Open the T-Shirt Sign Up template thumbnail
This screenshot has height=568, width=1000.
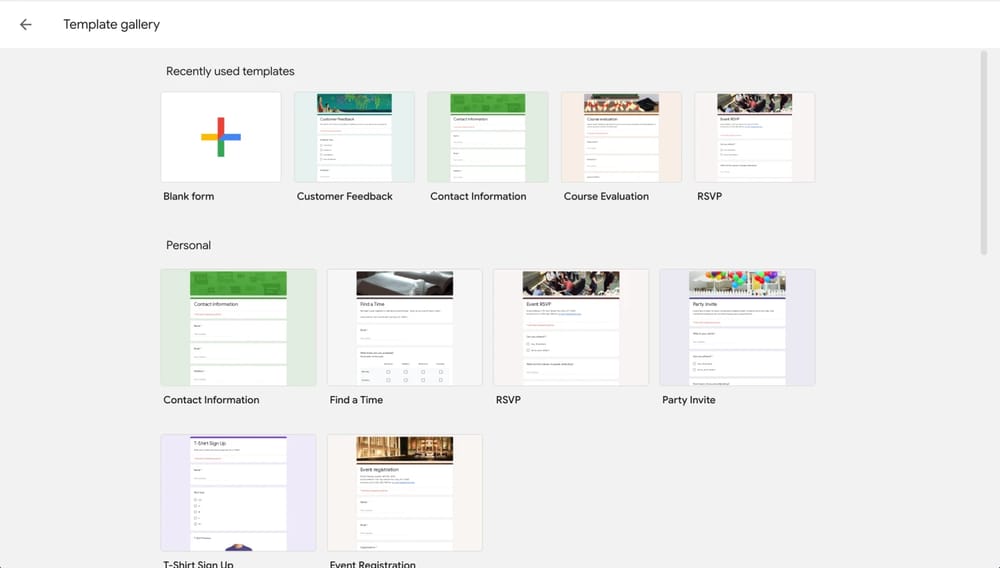point(238,492)
